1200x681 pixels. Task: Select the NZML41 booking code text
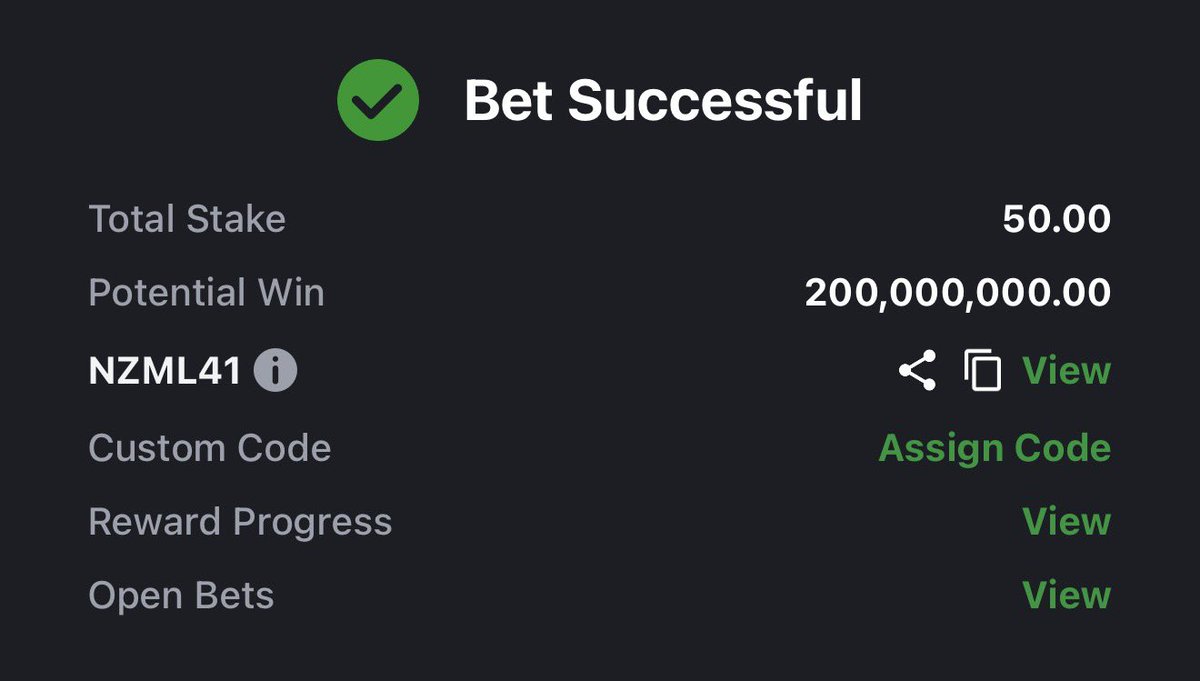click(165, 372)
